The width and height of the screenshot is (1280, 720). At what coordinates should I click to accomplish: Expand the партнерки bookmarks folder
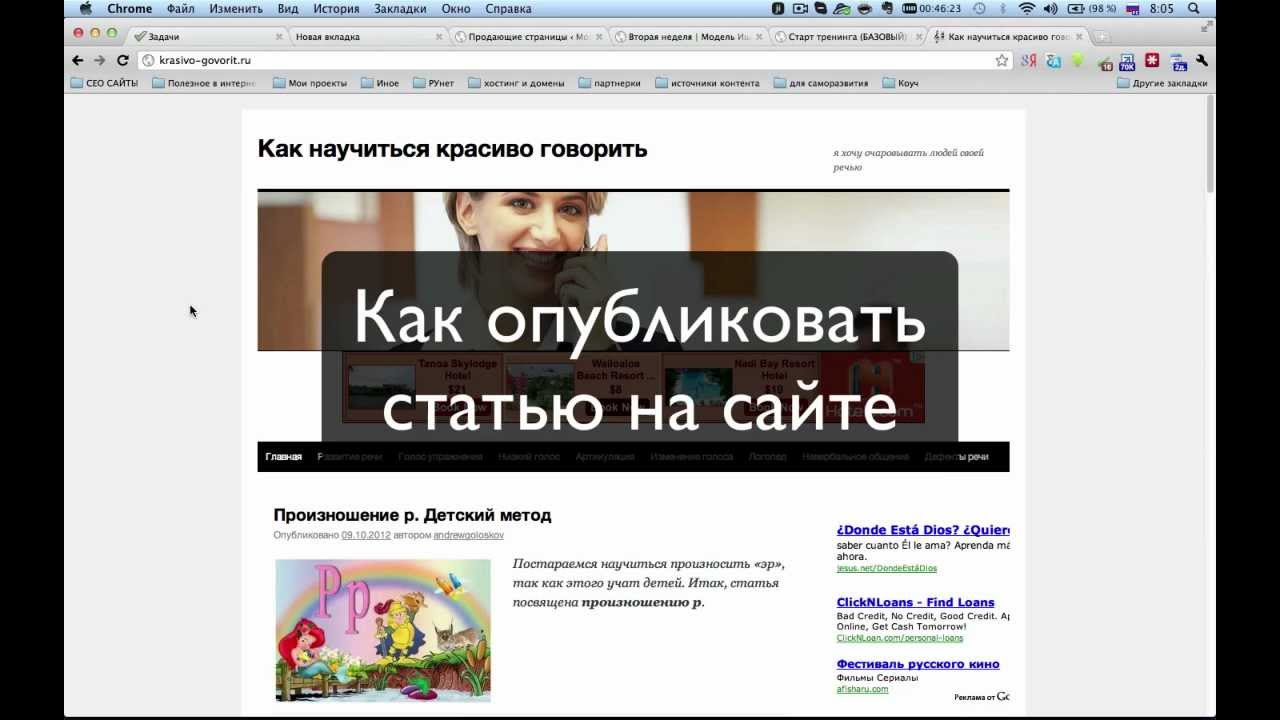610,83
